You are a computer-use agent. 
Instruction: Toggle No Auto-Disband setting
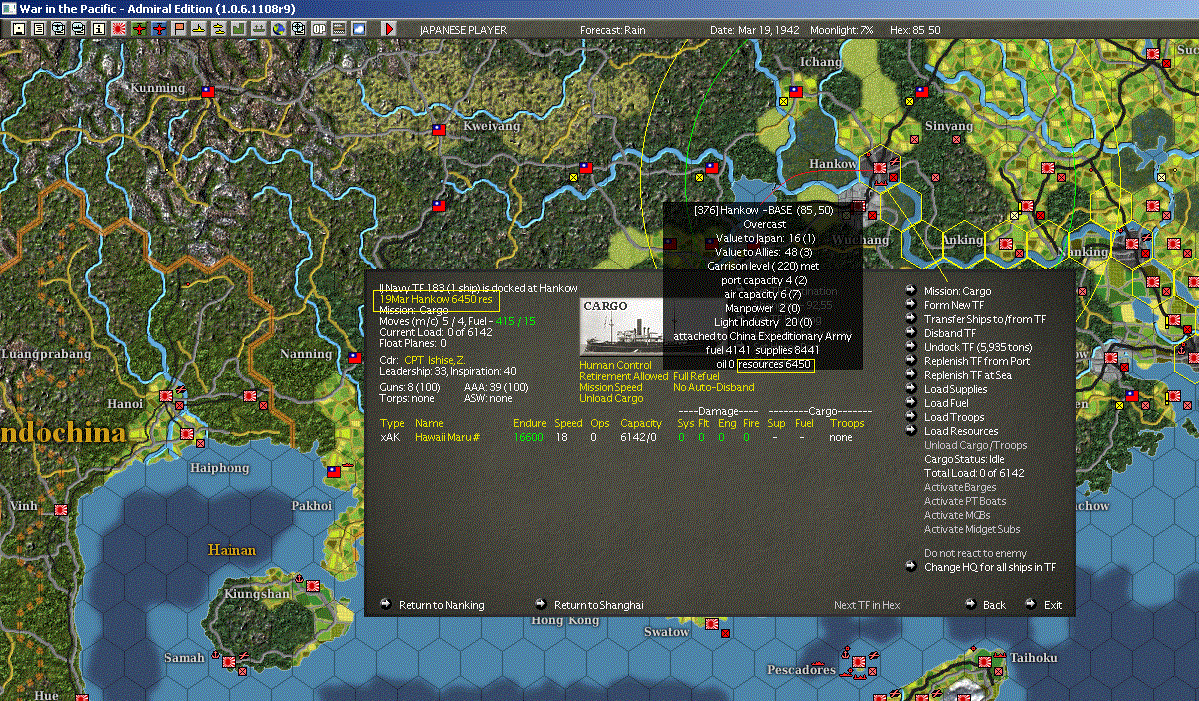pyautogui.click(x=713, y=388)
